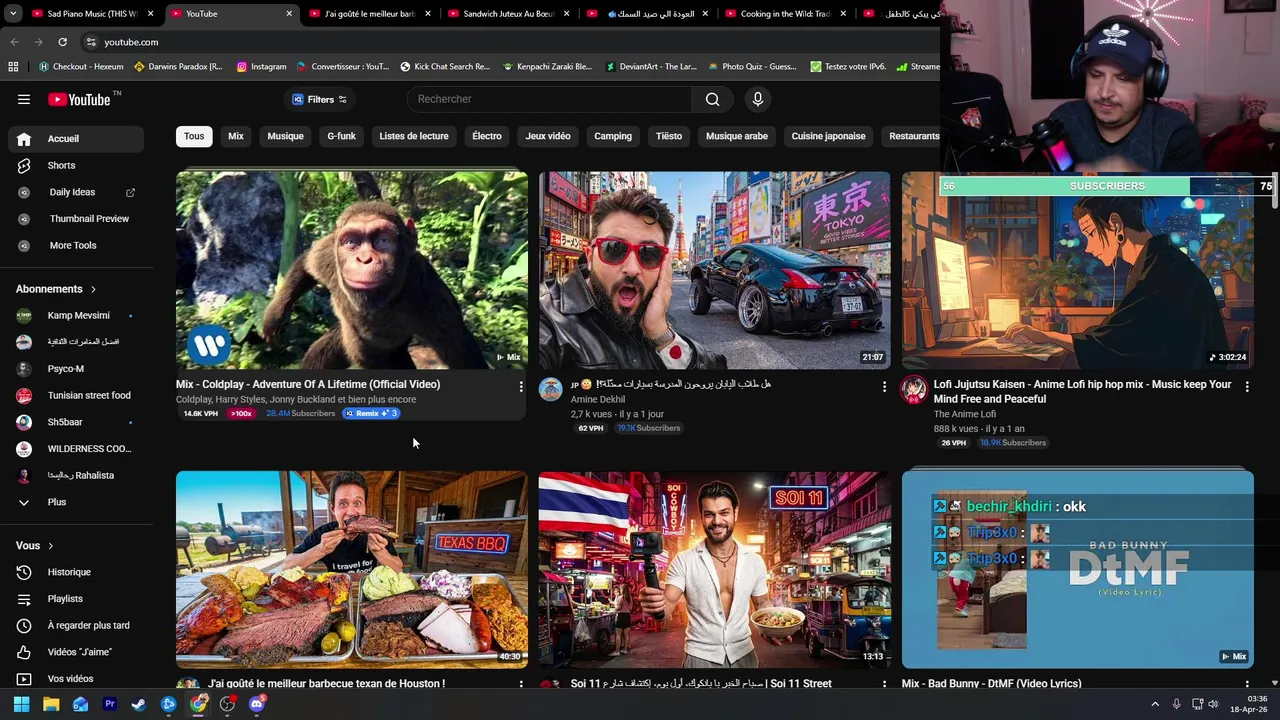This screenshot has width=1280, height=720.
Task: Open The Anime Lofi channel avatar
Action: [x=914, y=390]
